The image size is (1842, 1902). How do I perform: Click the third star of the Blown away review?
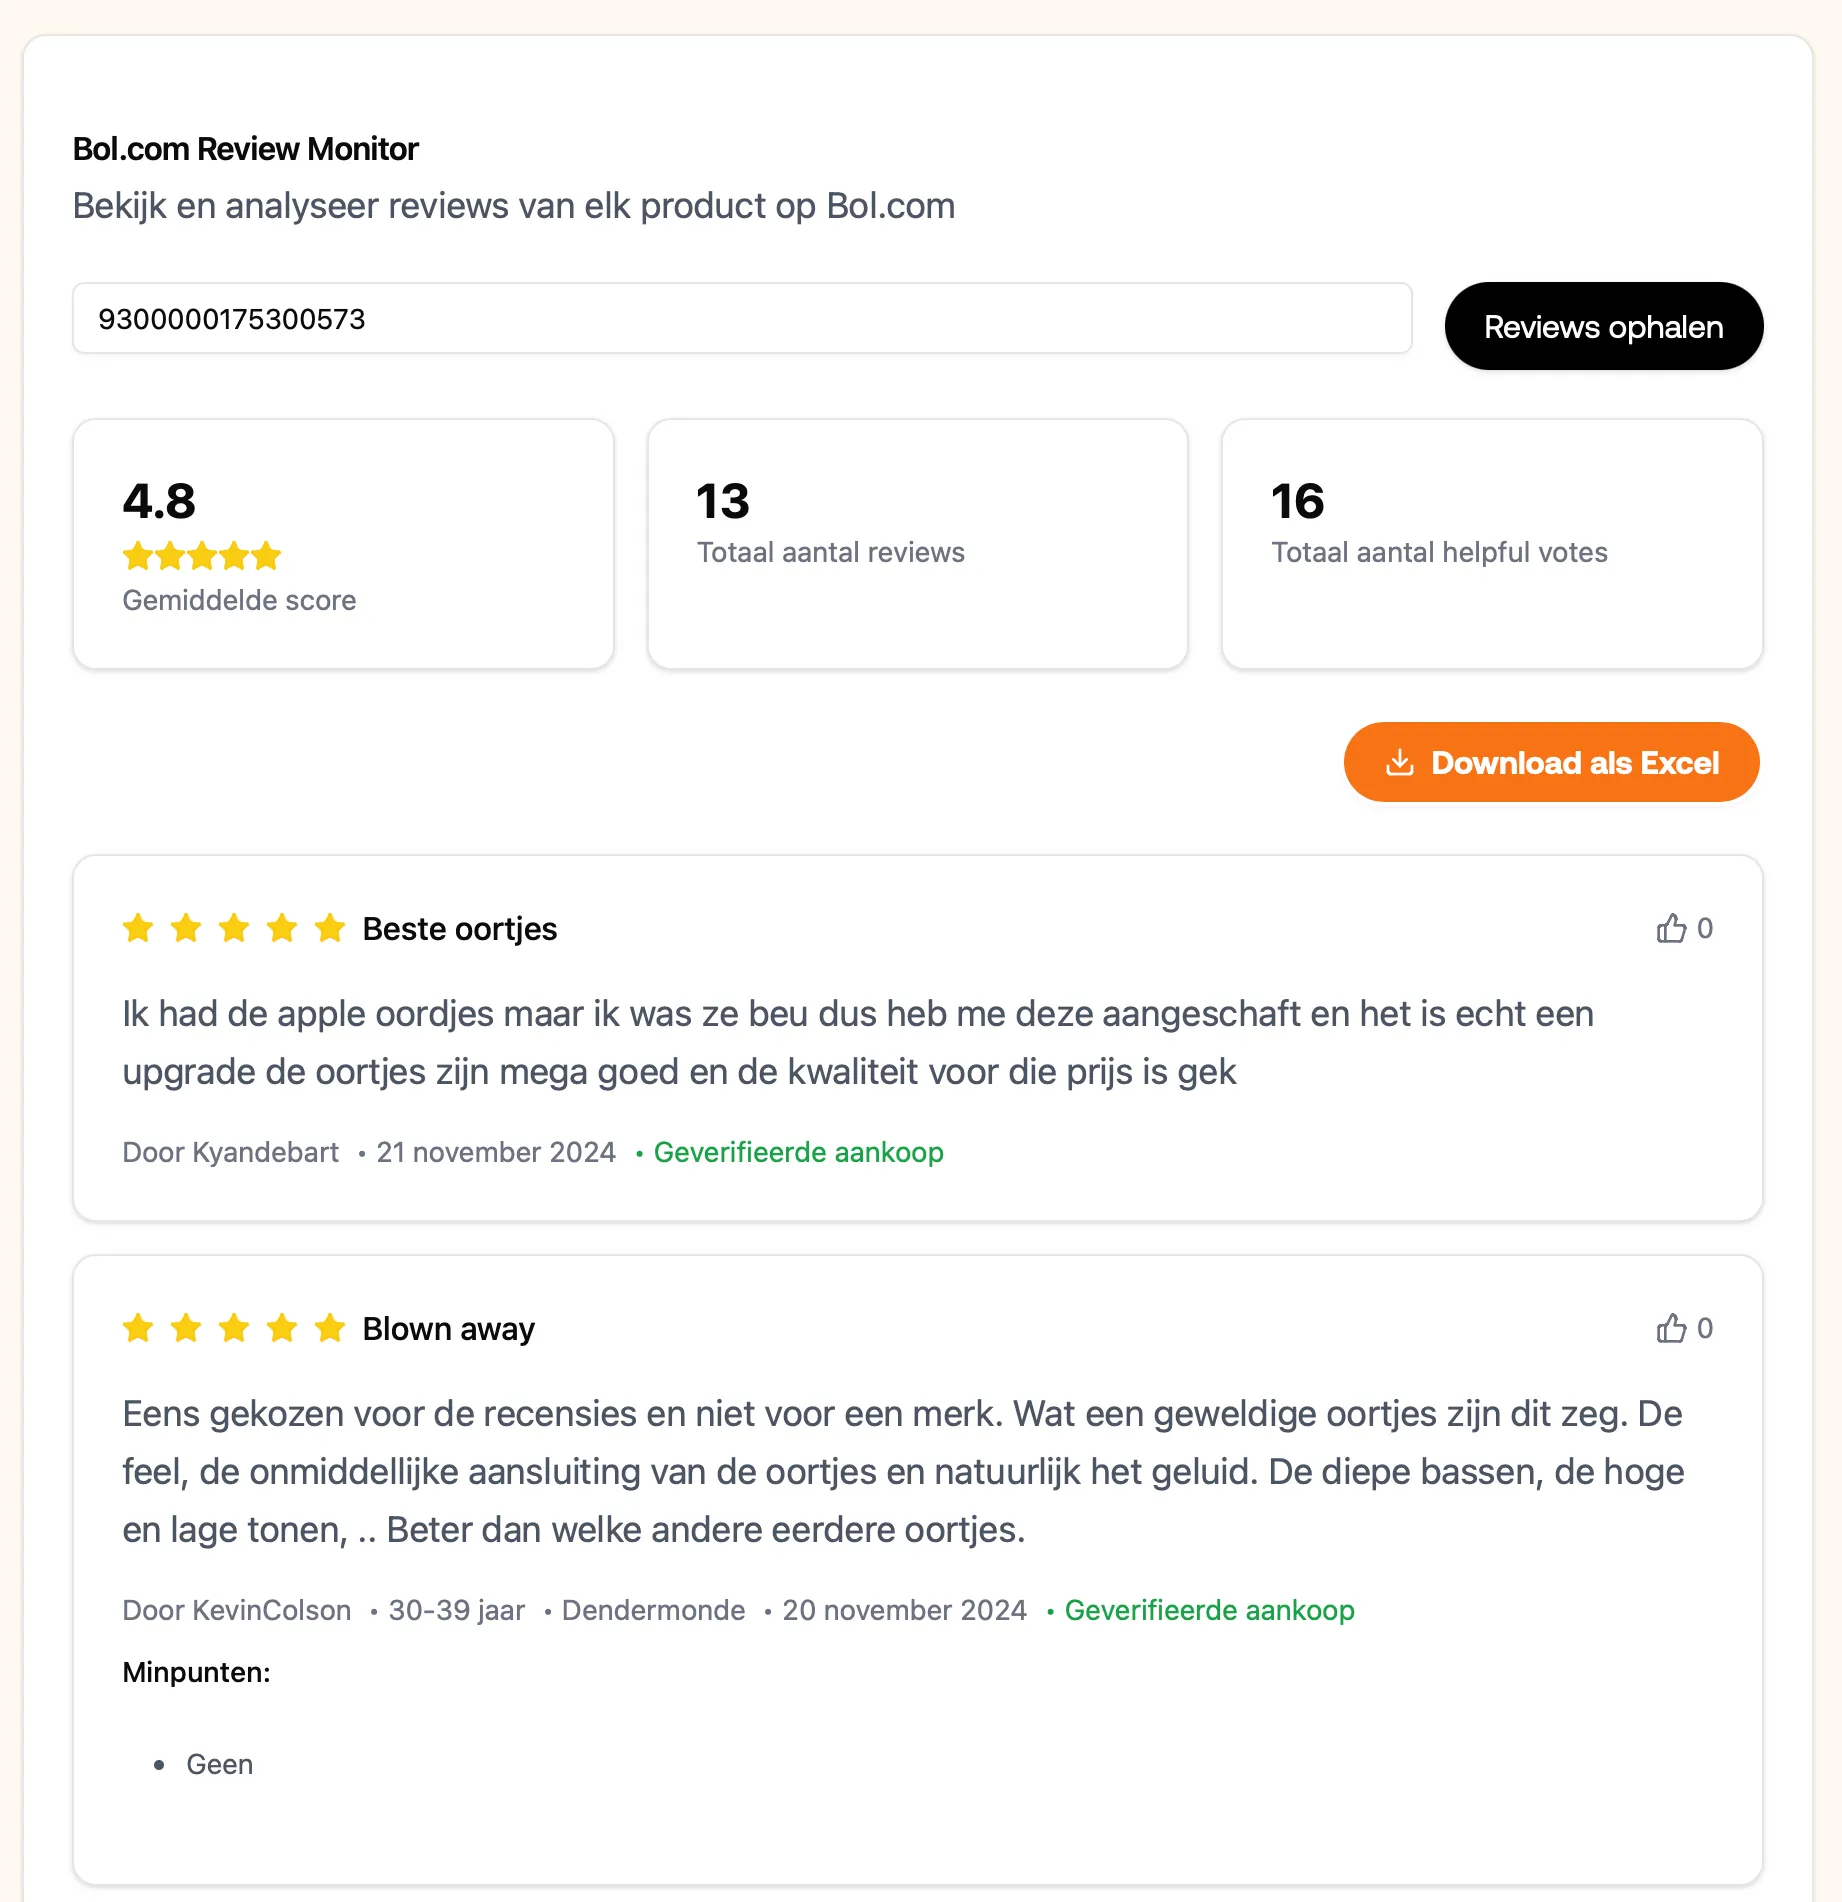(x=233, y=1328)
